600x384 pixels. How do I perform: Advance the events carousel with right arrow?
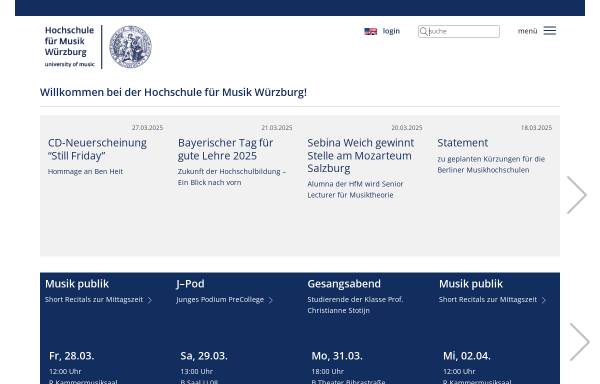[579, 342]
